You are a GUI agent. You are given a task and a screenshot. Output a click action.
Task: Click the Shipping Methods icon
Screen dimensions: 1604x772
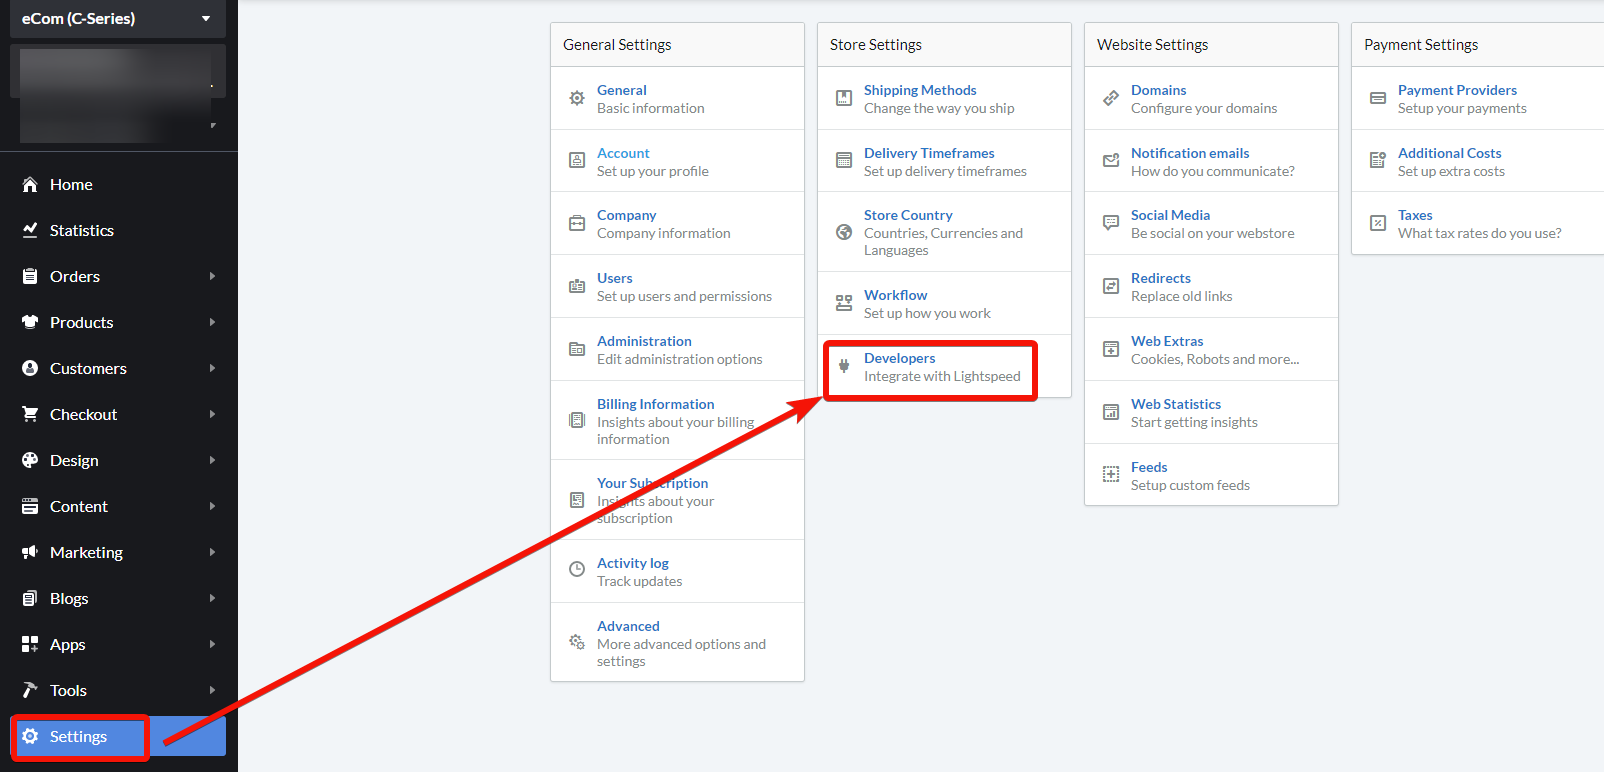click(844, 98)
